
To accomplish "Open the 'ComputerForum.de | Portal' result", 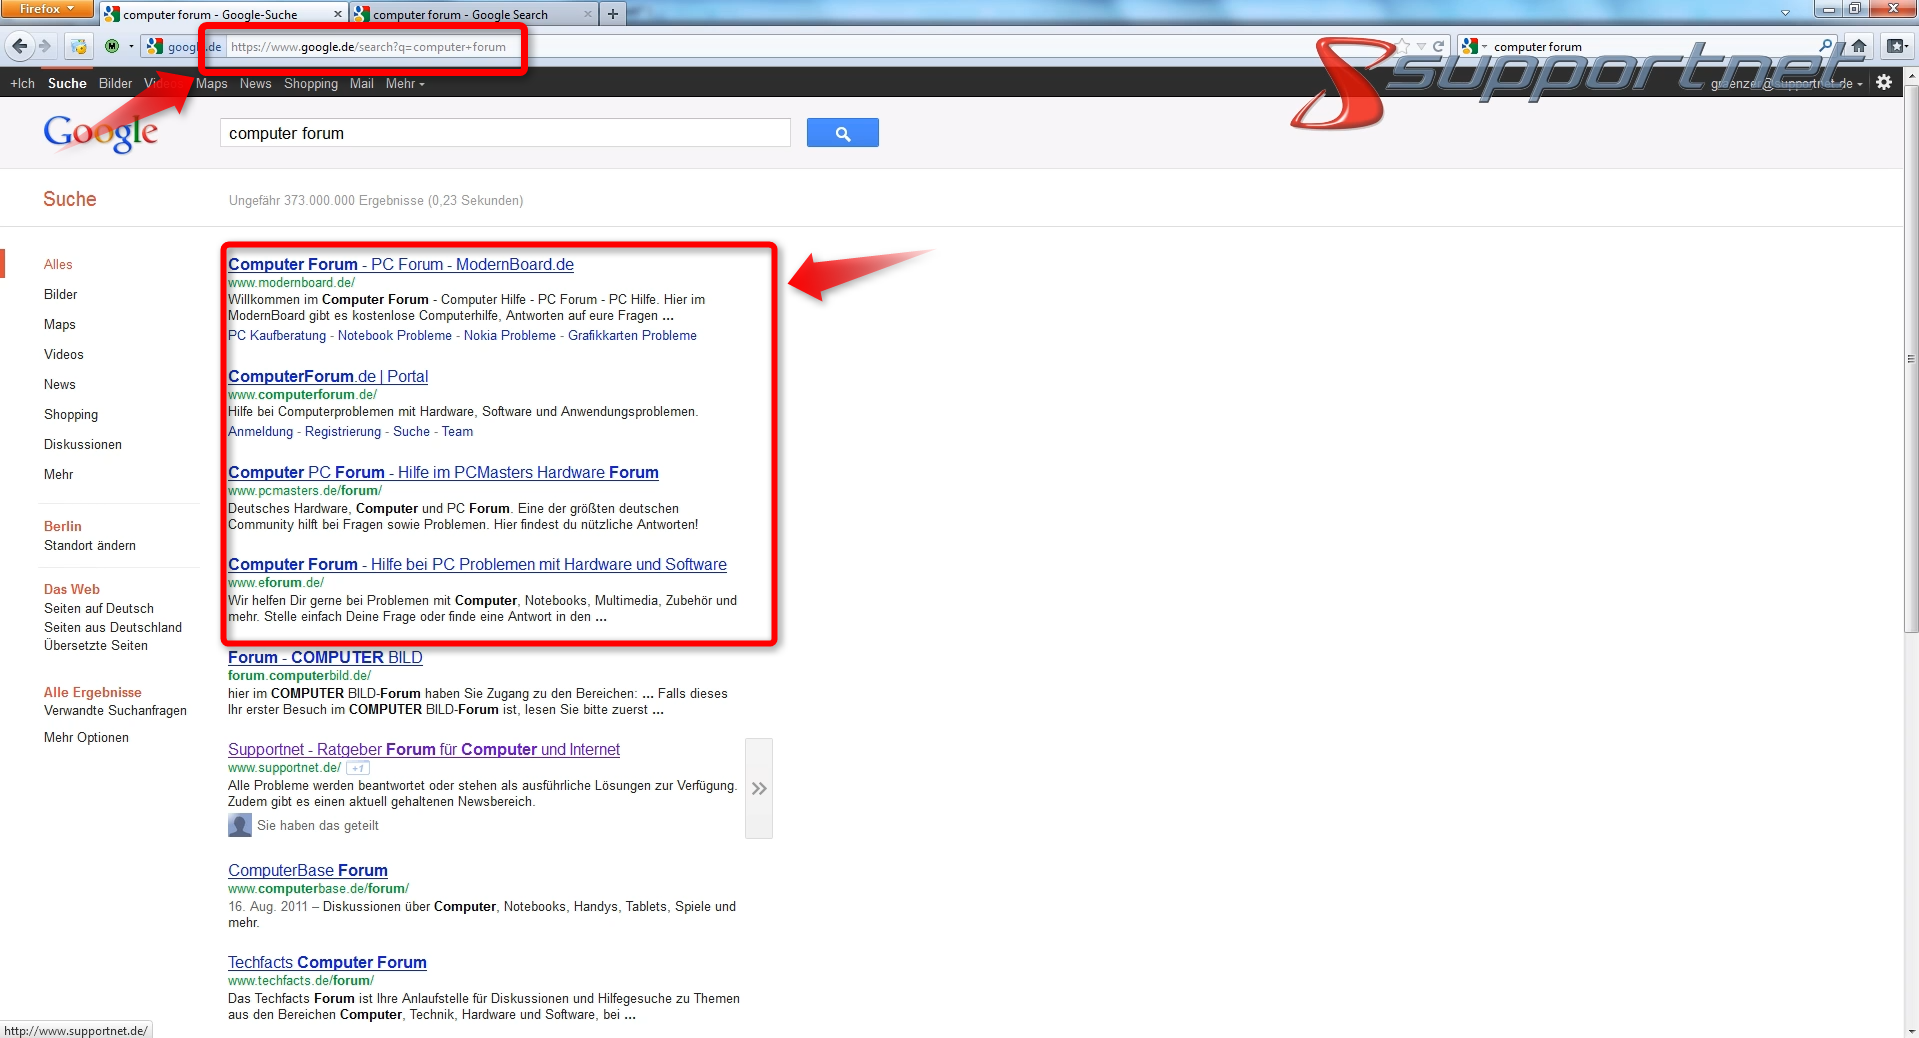I will click(328, 376).
